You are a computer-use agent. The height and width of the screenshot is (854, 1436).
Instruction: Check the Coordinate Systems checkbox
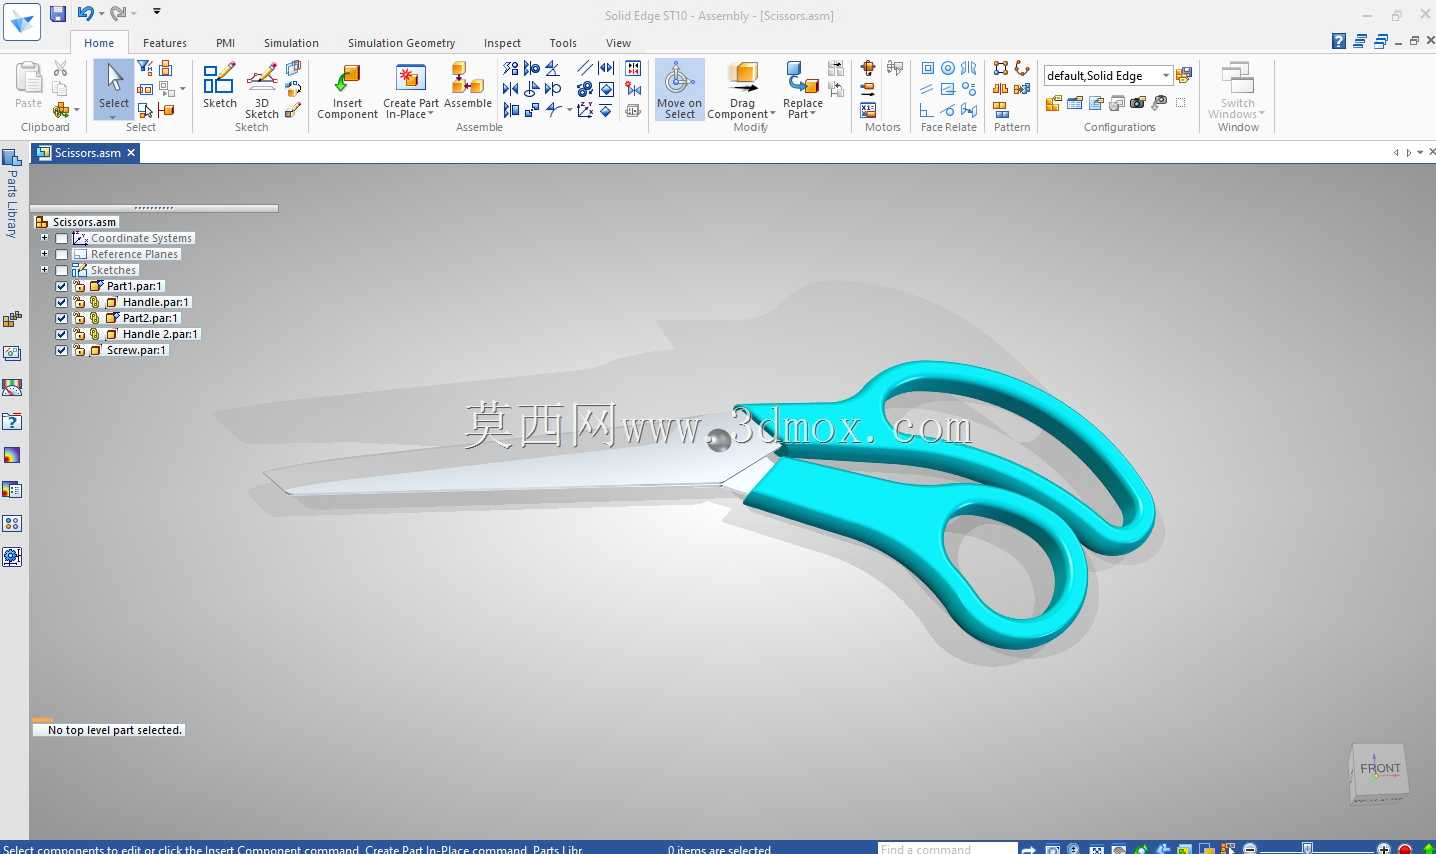click(62, 238)
